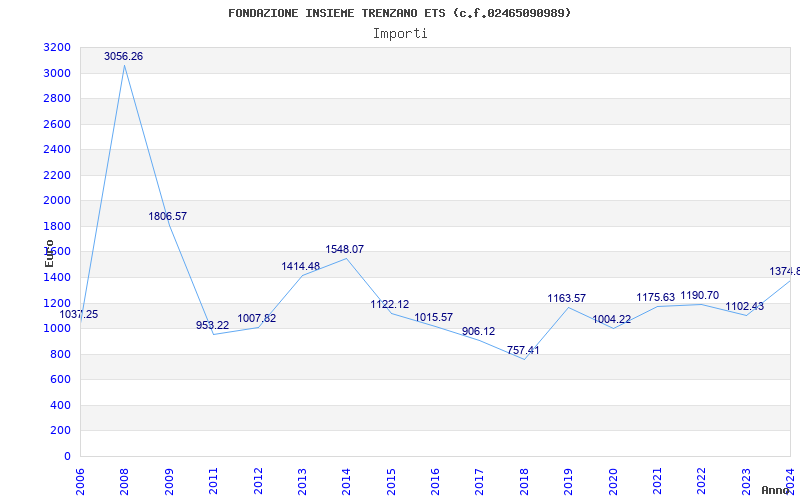Click the x-axis year 2022

[702, 481]
